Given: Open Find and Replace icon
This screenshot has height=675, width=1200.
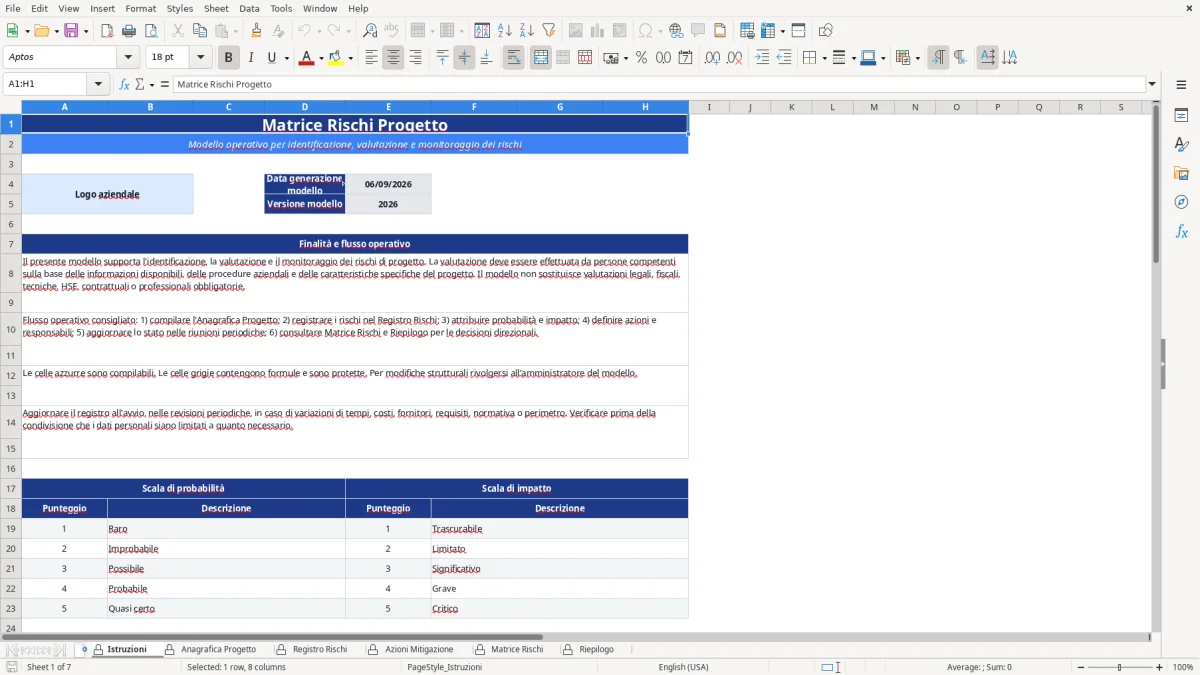Looking at the screenshot, I should pyautogui.click(x=370, y=31).
